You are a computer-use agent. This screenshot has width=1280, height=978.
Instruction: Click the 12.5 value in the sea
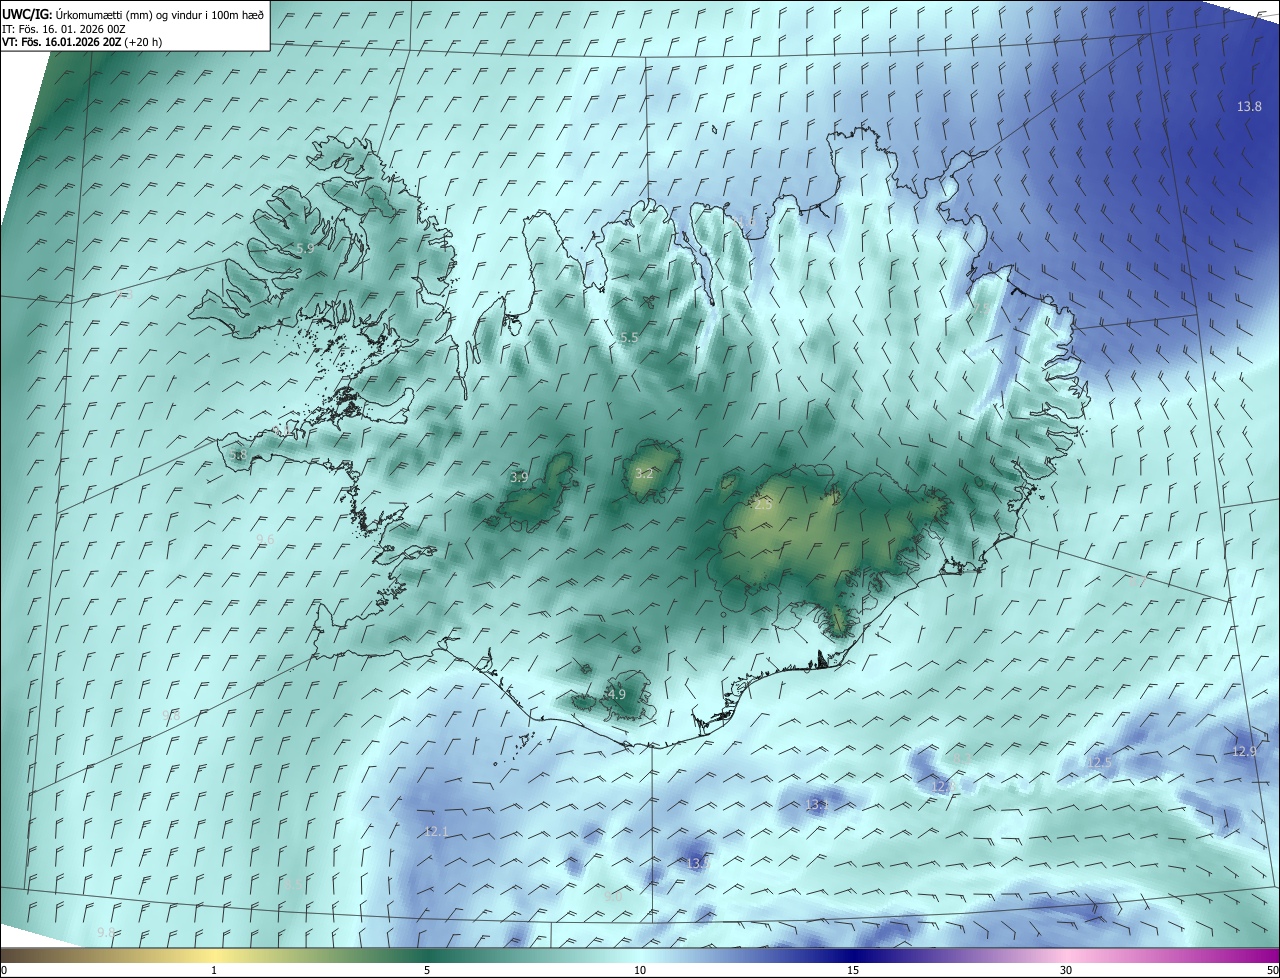coord(1099,762)
